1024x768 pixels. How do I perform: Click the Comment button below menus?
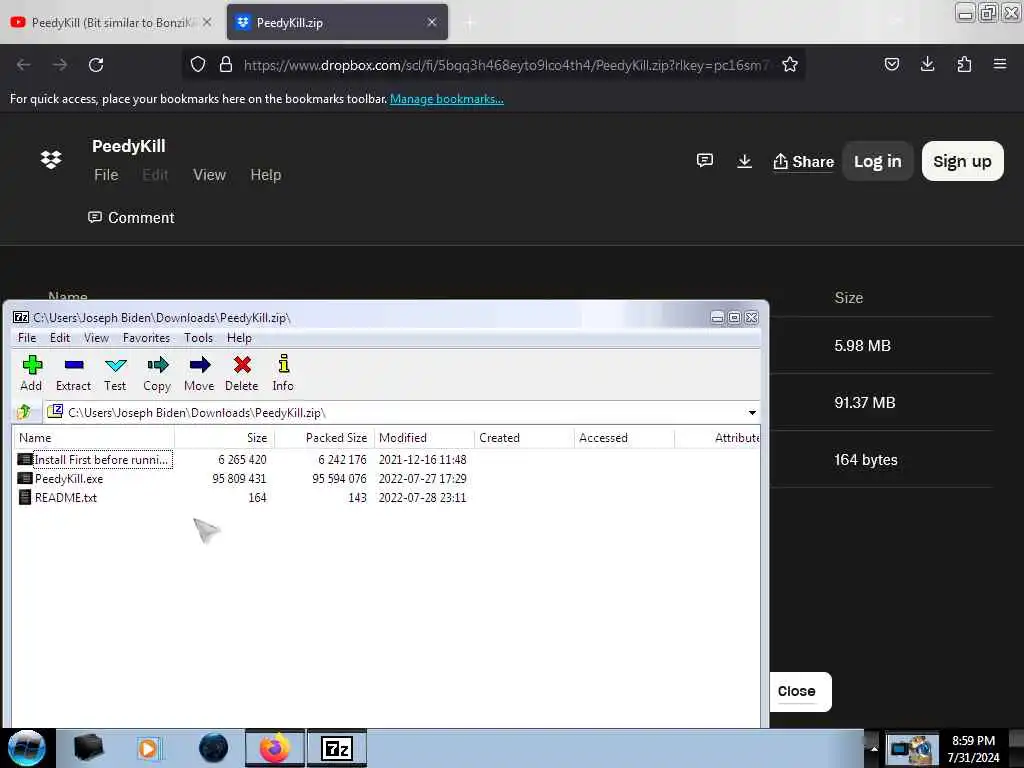131,217
